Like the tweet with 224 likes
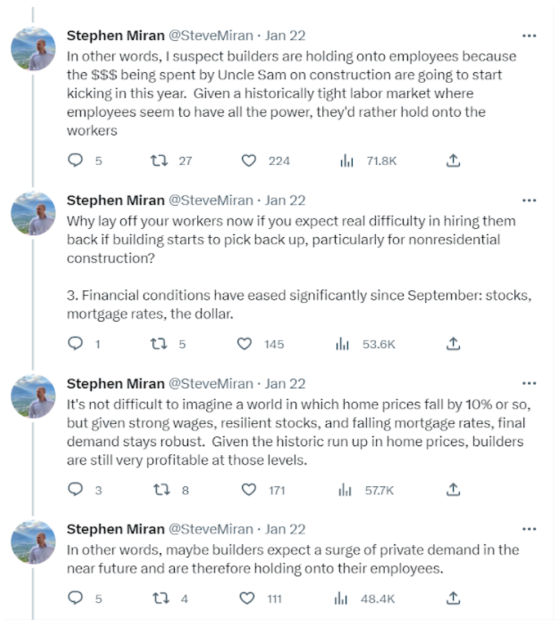Screen dimensions: 560x624 click(249, 160)
